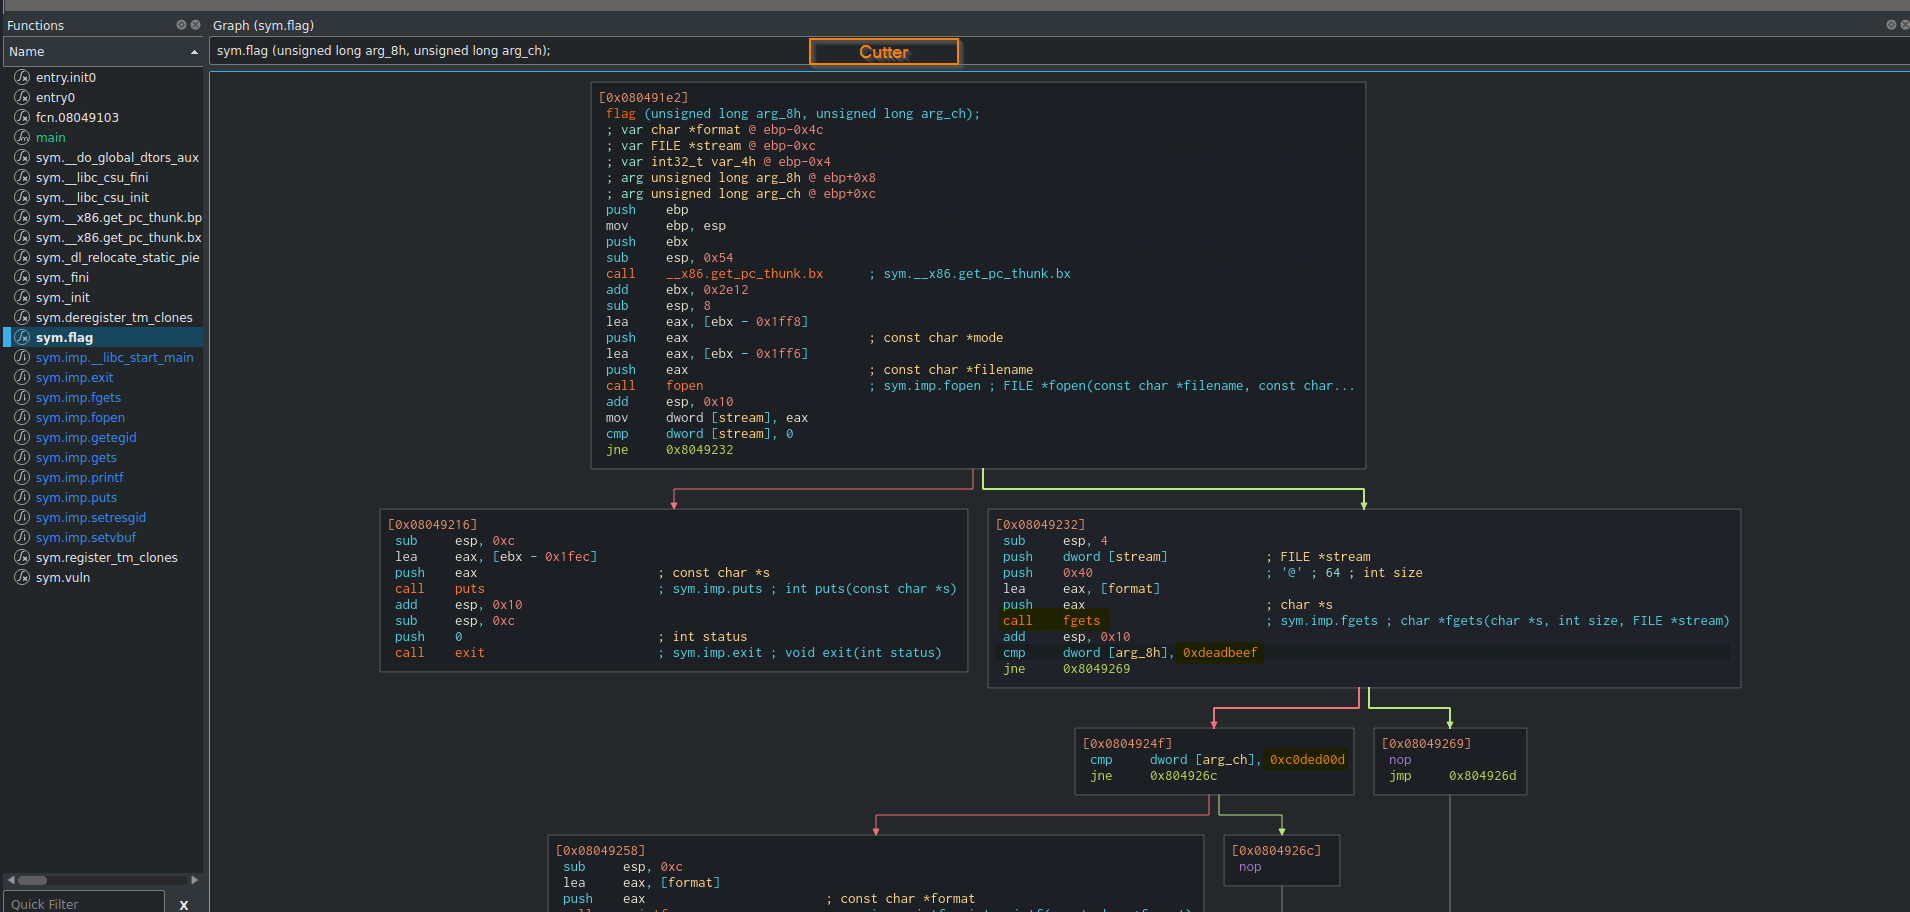Close the Graph (sym.flag) panel
This screenshot has width=1910, height=912.
1905,25
